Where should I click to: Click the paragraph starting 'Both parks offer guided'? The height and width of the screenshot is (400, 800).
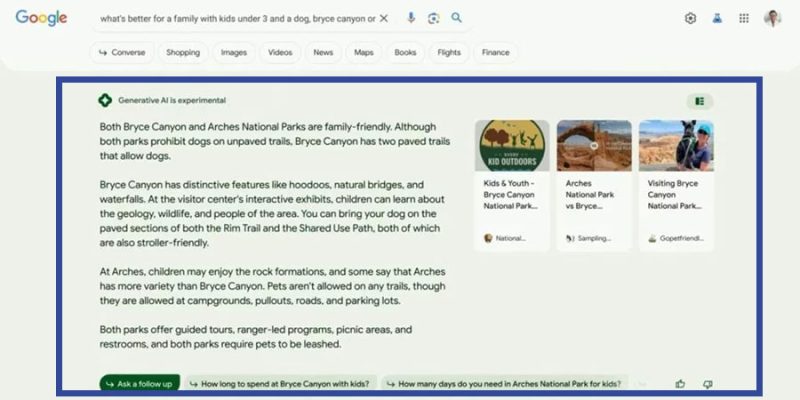click(x=256, y=337)
